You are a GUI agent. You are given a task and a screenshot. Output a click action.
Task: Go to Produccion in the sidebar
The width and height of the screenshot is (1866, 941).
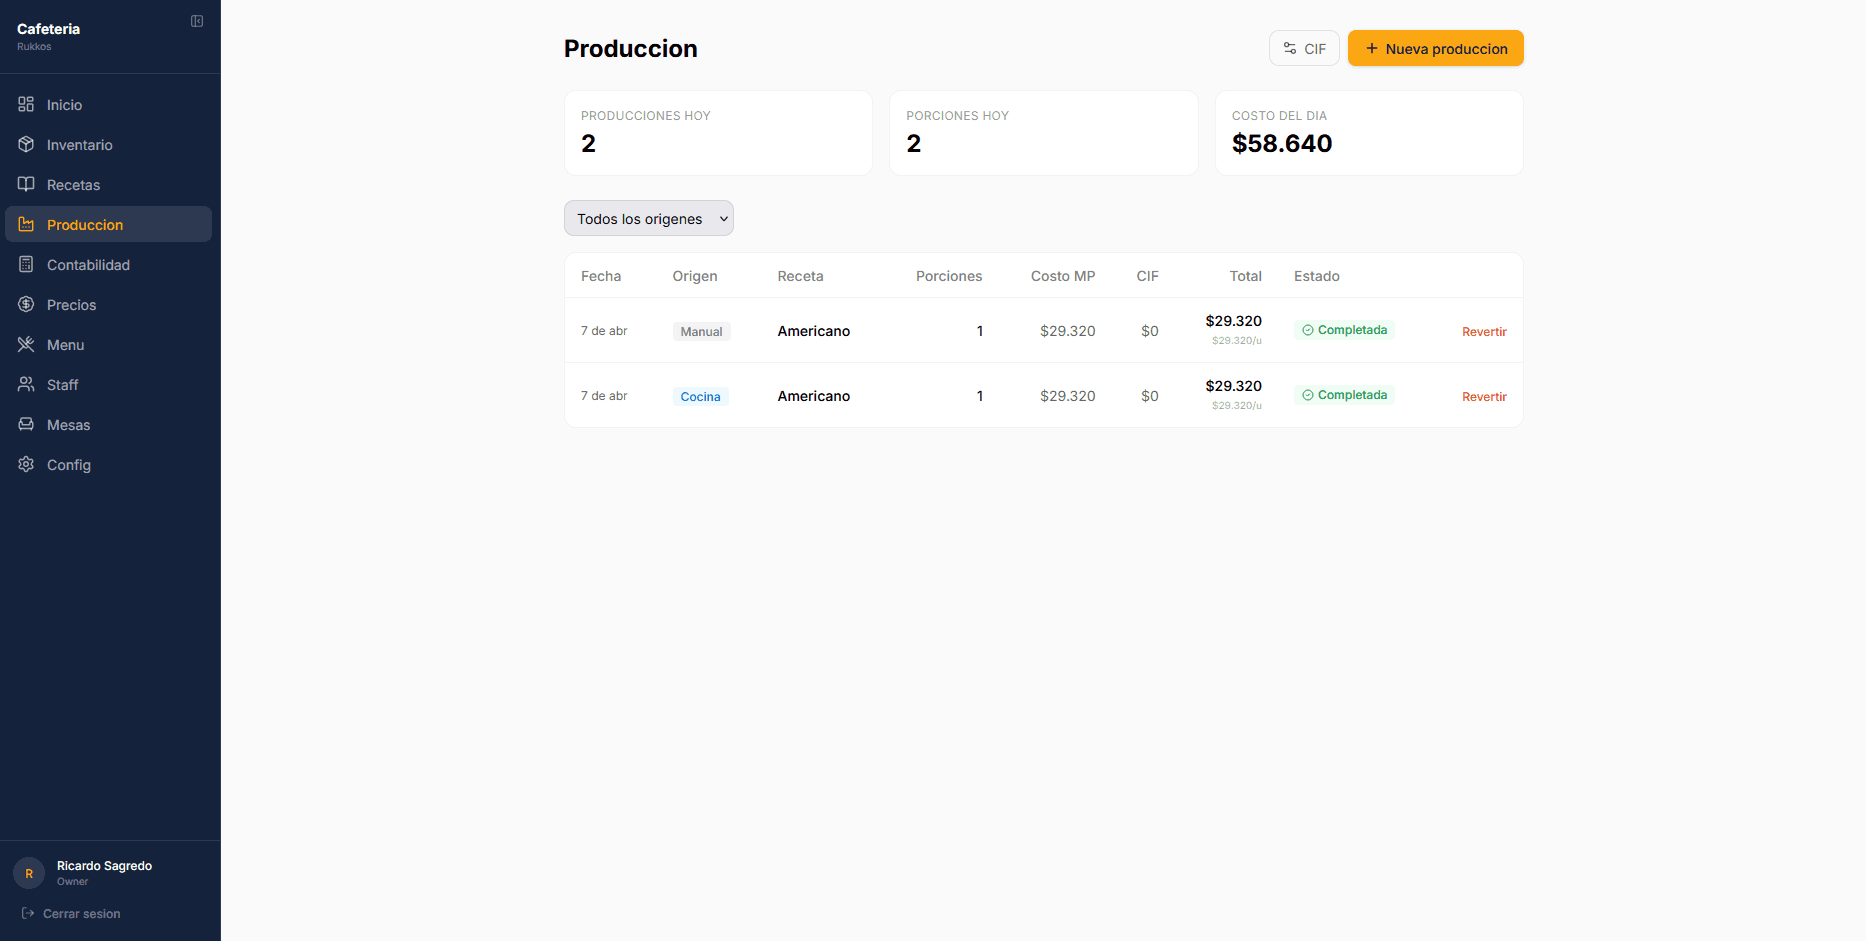point(85,225)
